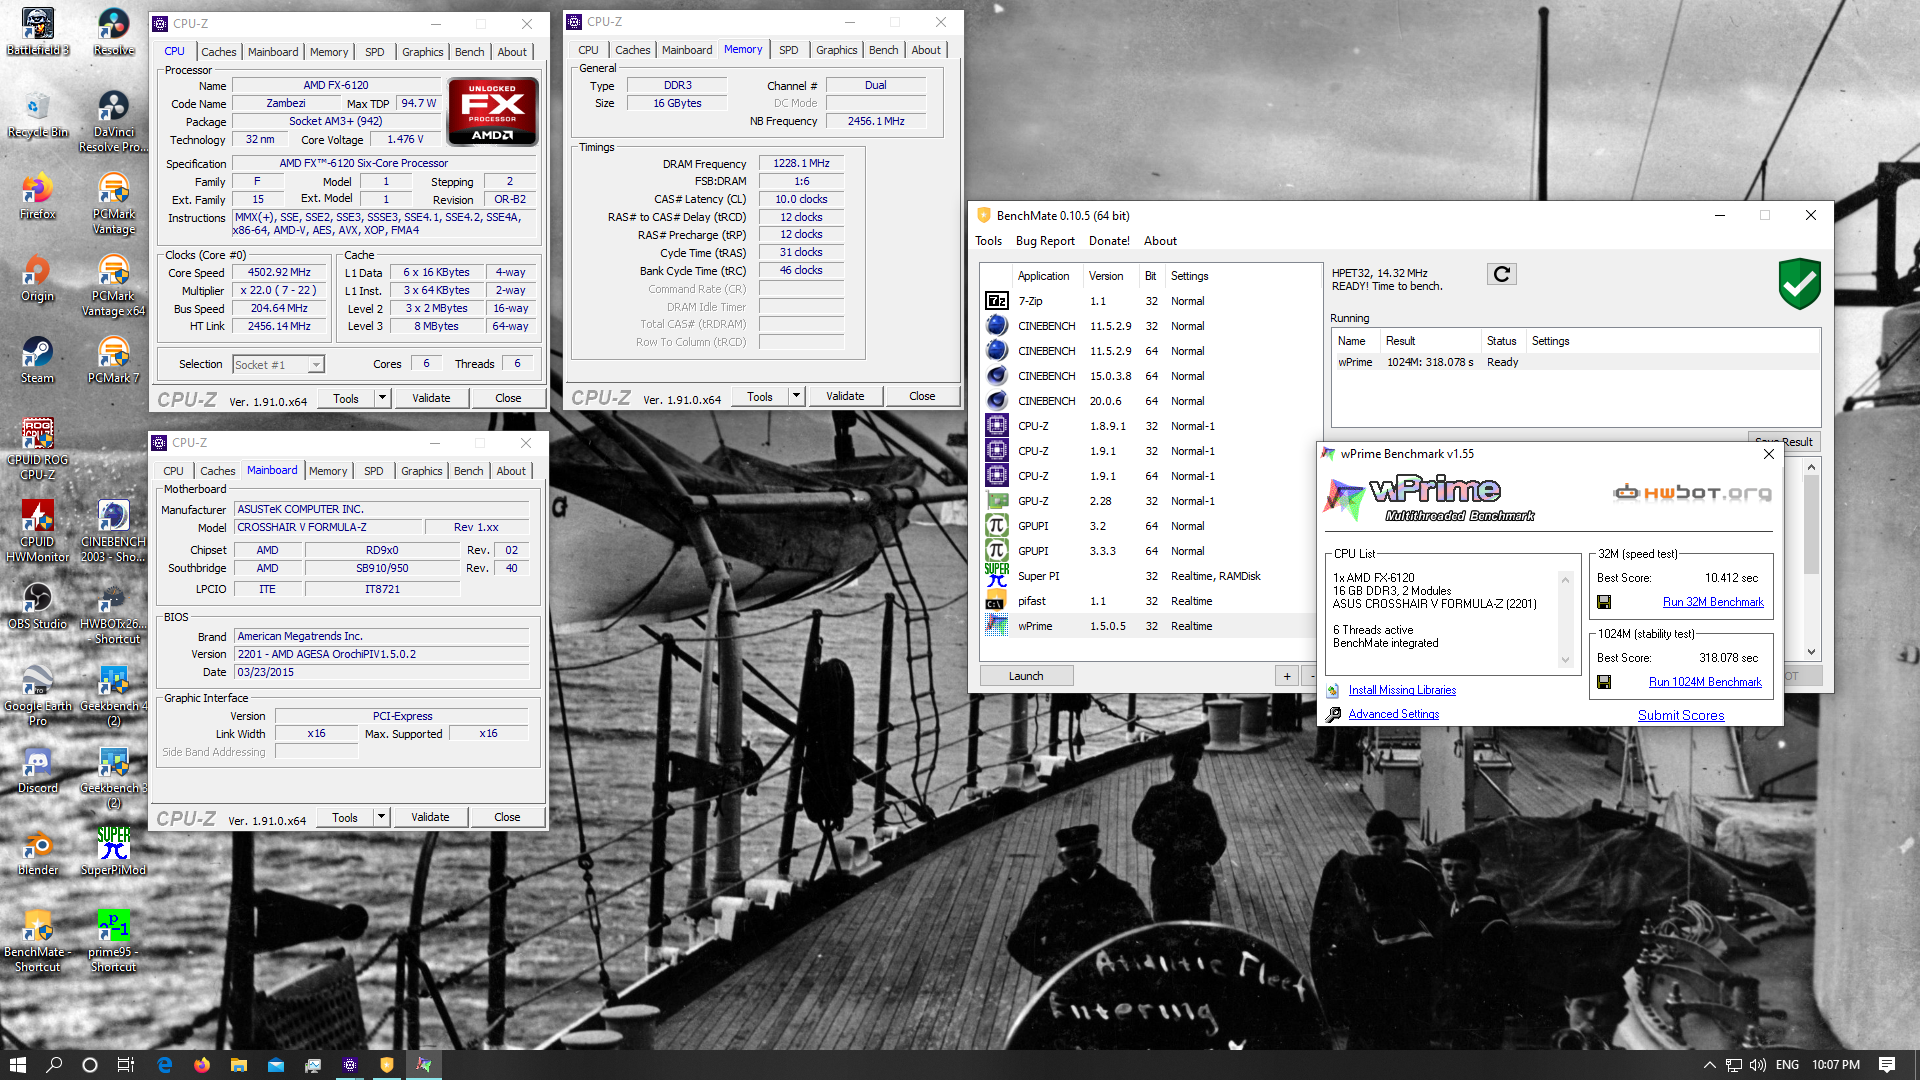
Task: Open the Recycle Bin desktop icon
Action: tap(38, 114)
